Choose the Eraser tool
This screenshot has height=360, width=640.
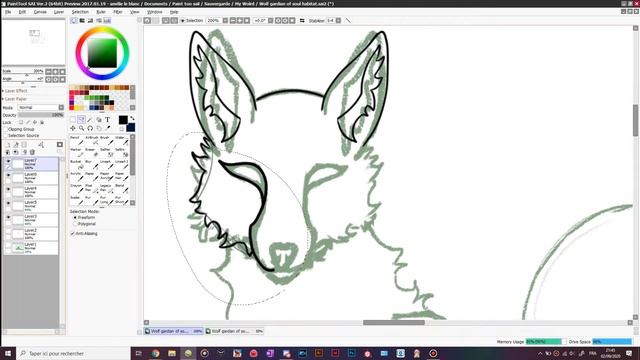[x=91, y=152]
